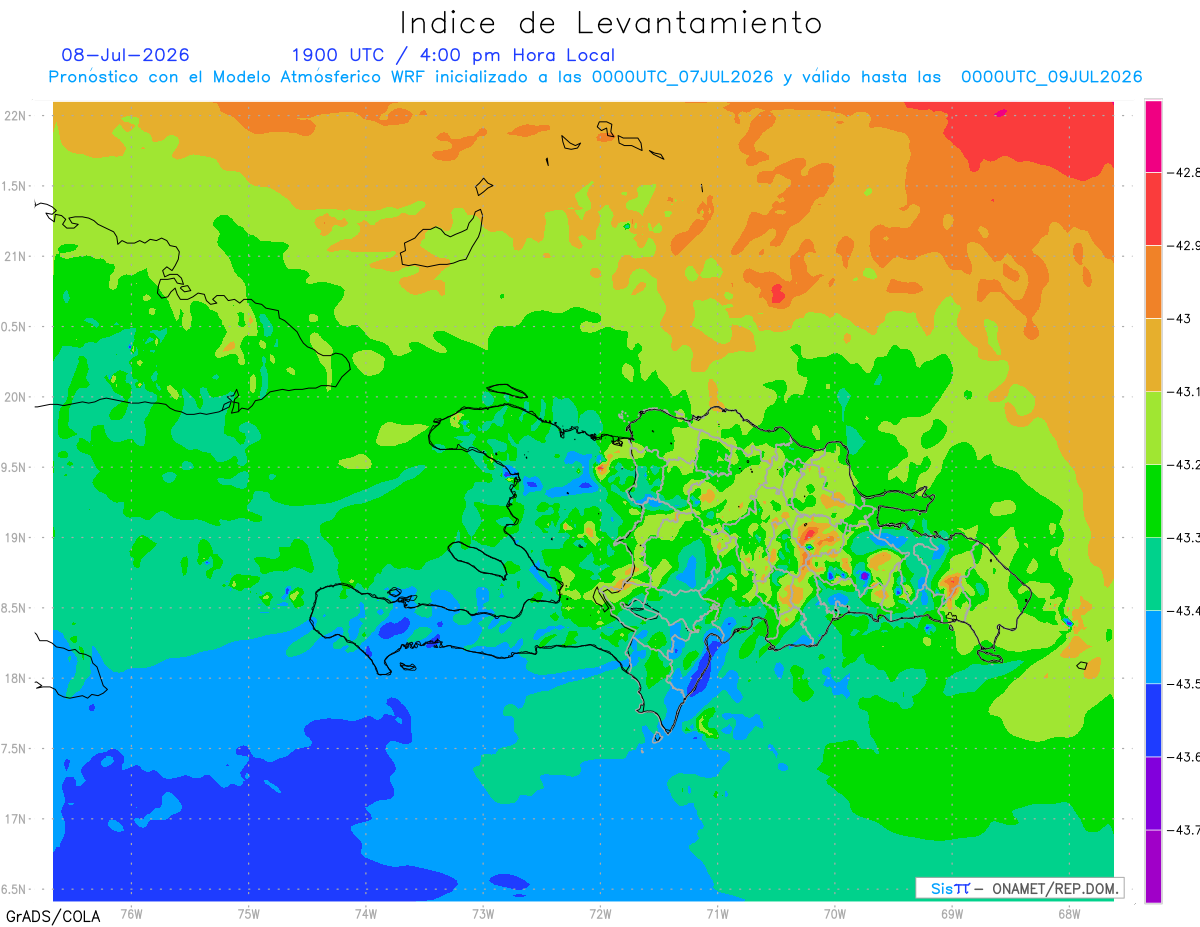
Task: Select the date label "08-Jul-2026"
Action: pos(126,55)
